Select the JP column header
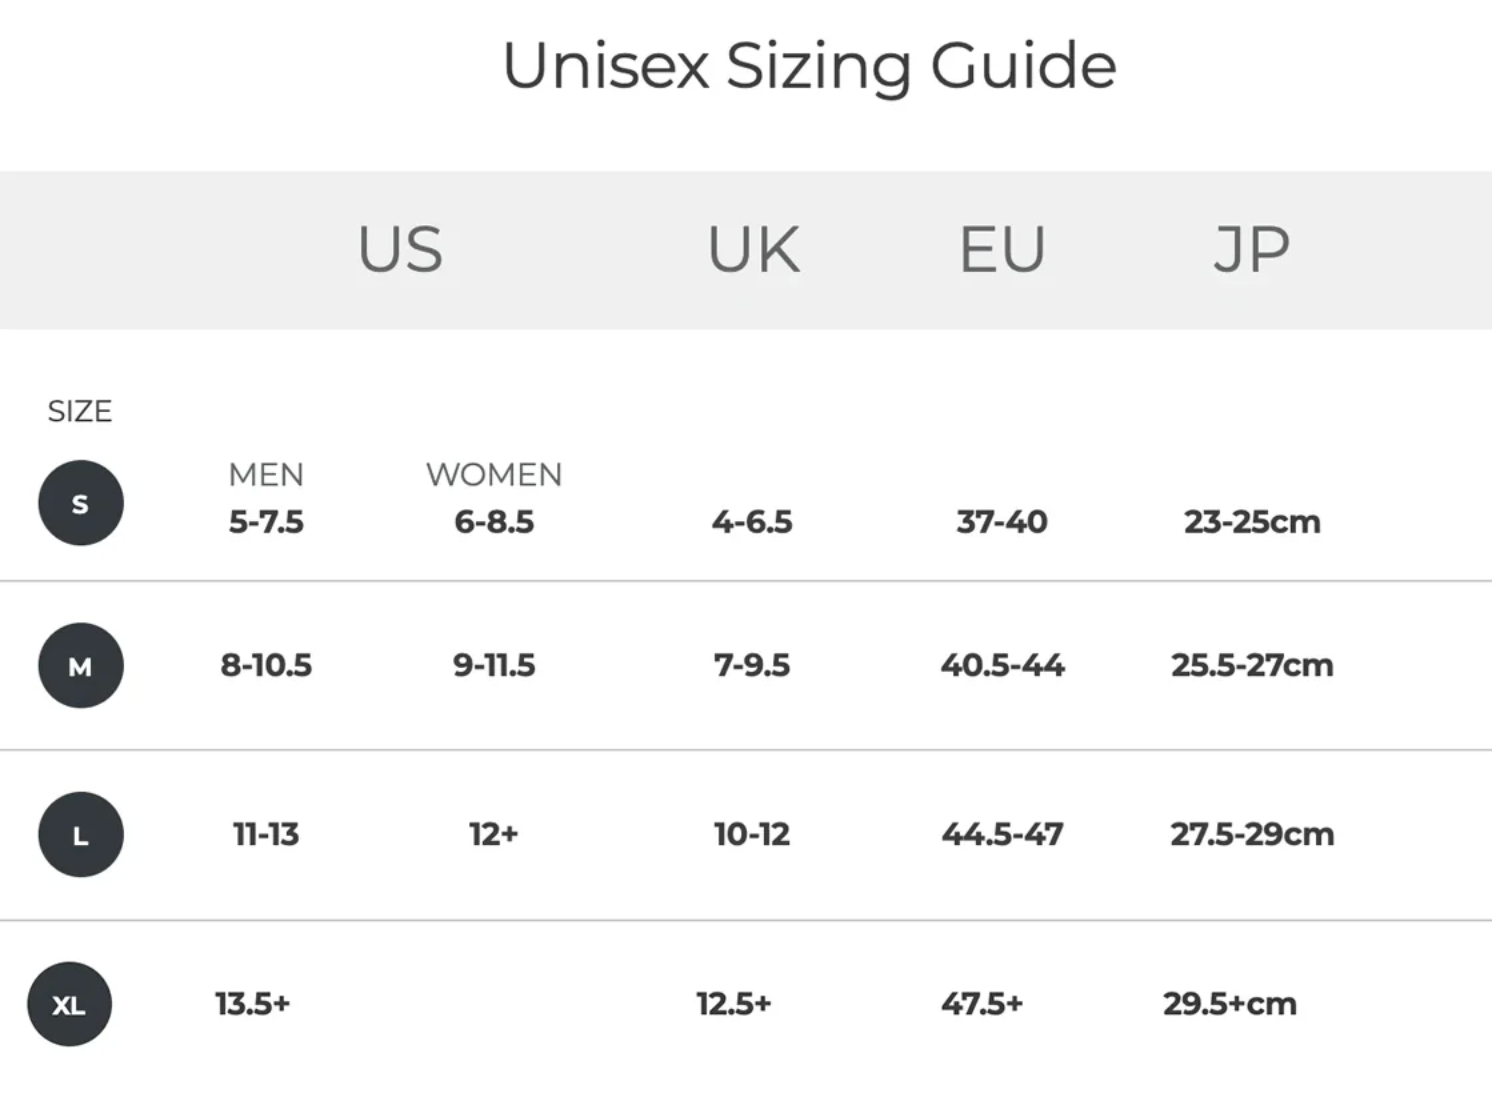The height and width of the screenshot is (1096, 1492). tap(1251, 250)
